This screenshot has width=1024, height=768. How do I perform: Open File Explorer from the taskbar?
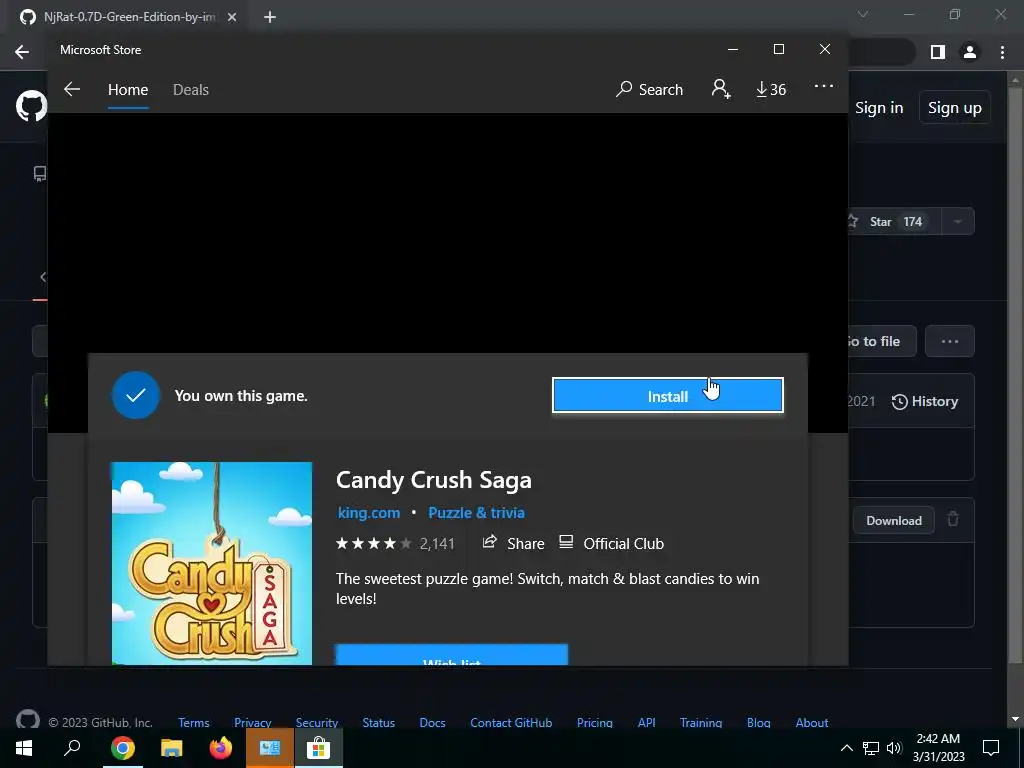(x=172, y=748)
